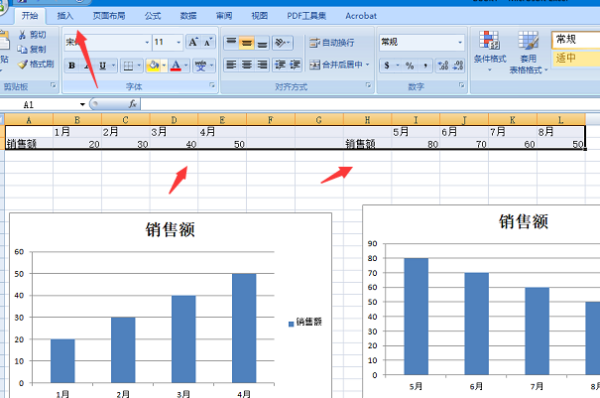600x398 pixels.
Task: Click the decrease indent icon
Action: pos(280,65)
